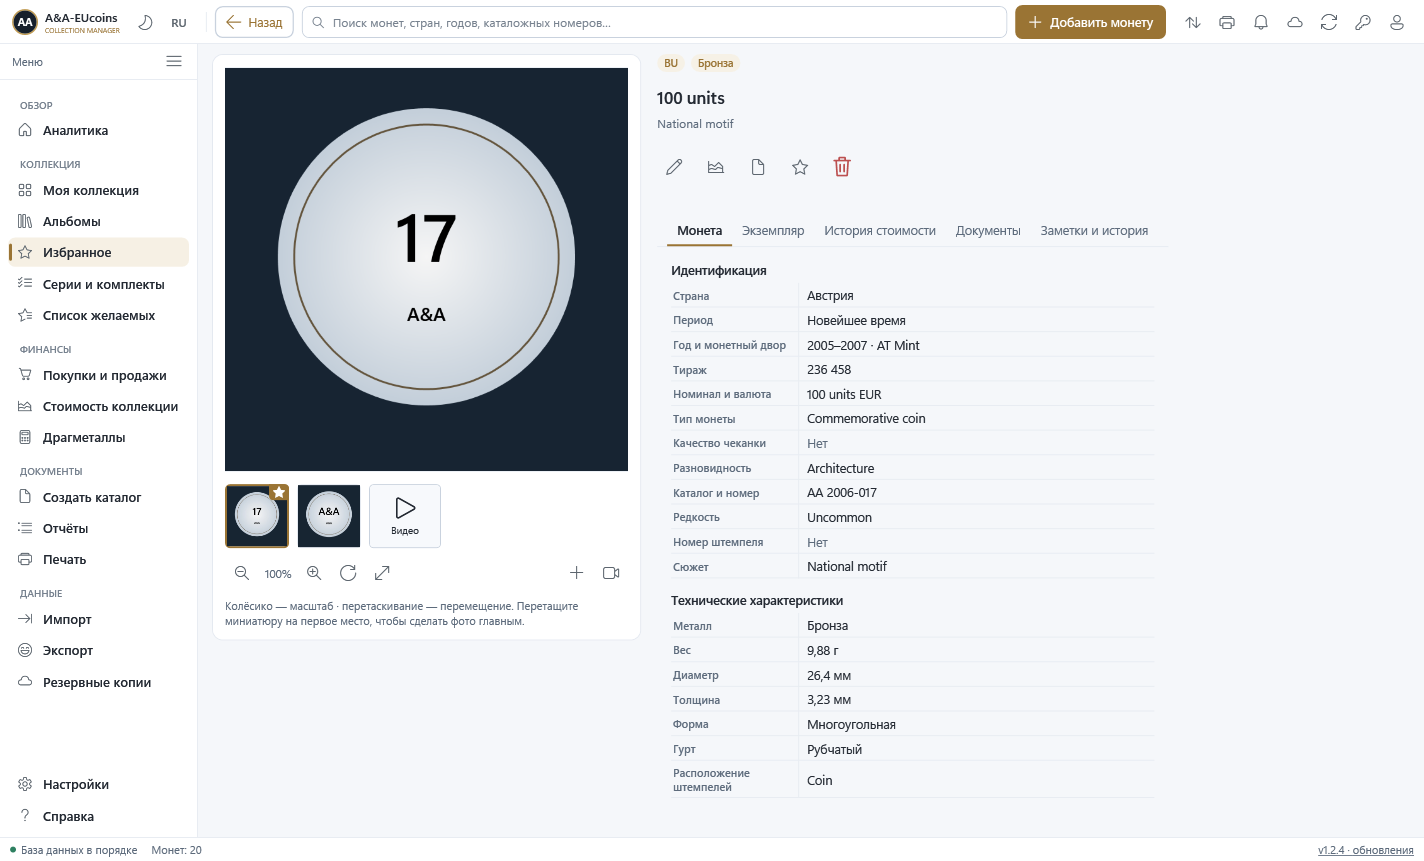Open the value chart icon under coin title
1424x861 pixels.
(x=716, y=167)
